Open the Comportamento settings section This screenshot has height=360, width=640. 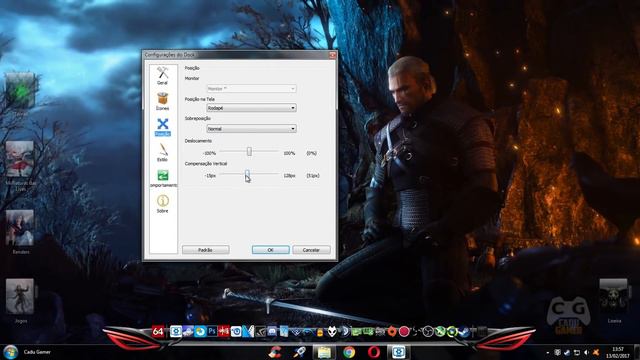(163, 178)
